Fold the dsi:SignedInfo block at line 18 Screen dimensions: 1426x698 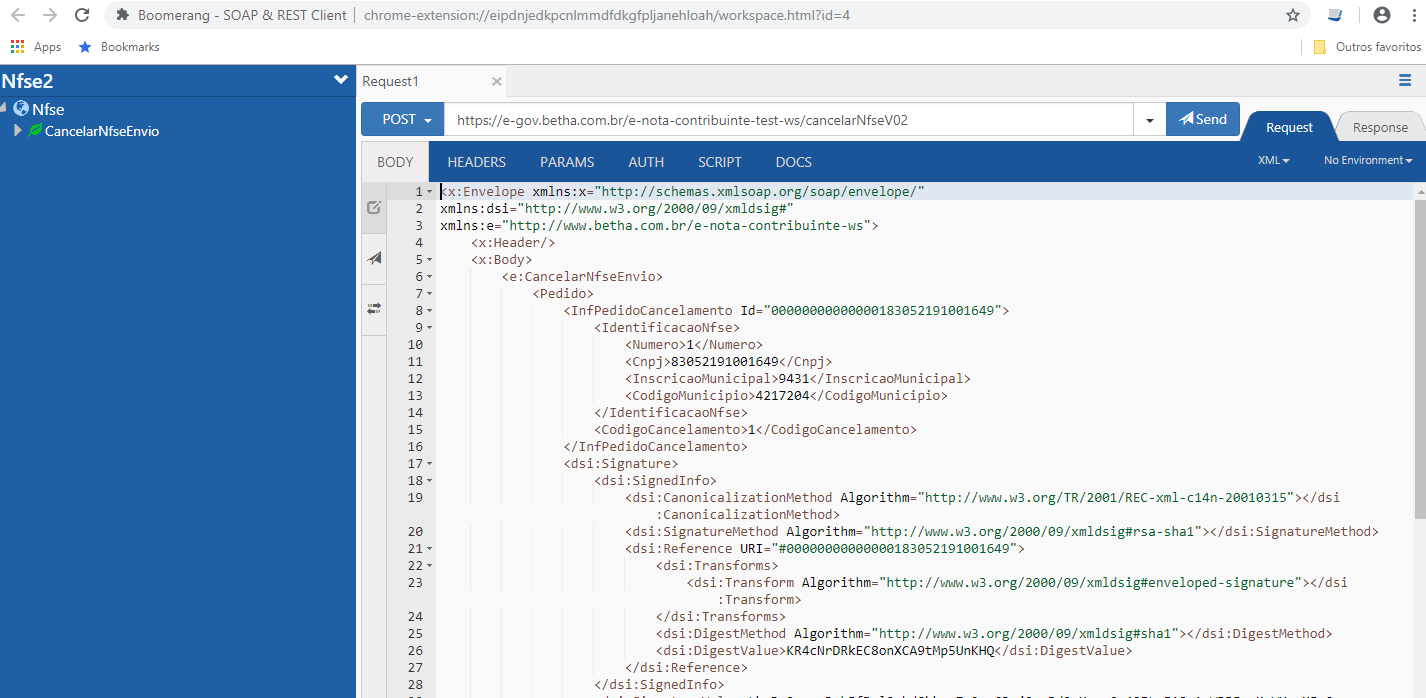pos(430,481)
